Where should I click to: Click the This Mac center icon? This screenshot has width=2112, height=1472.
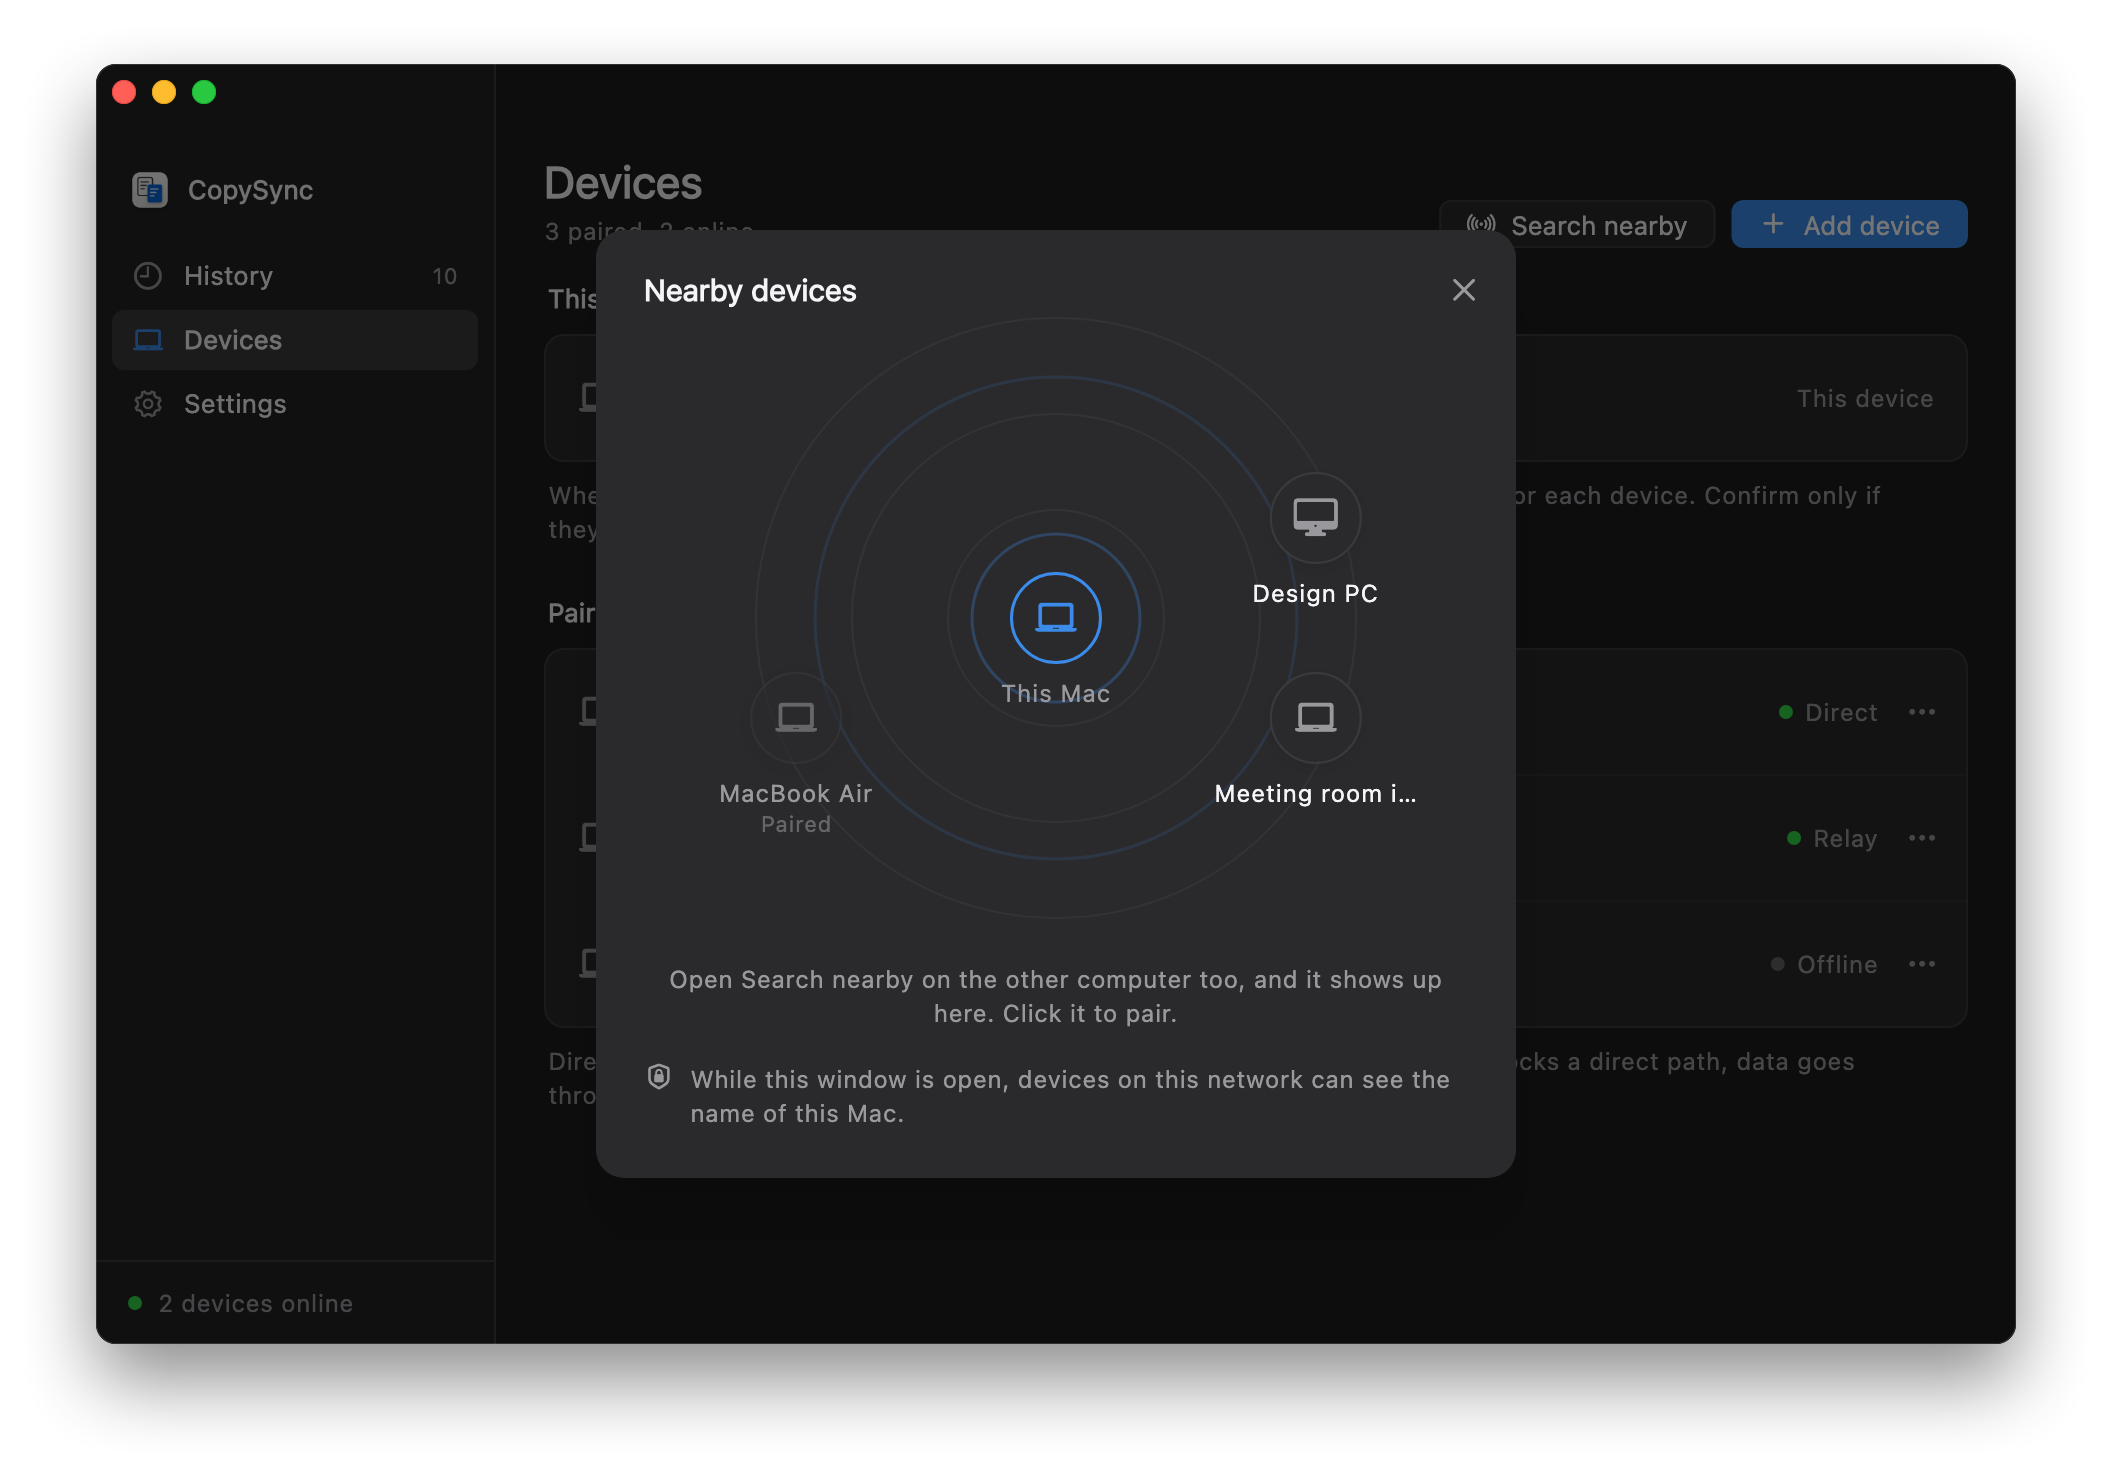coord(1056,617)
